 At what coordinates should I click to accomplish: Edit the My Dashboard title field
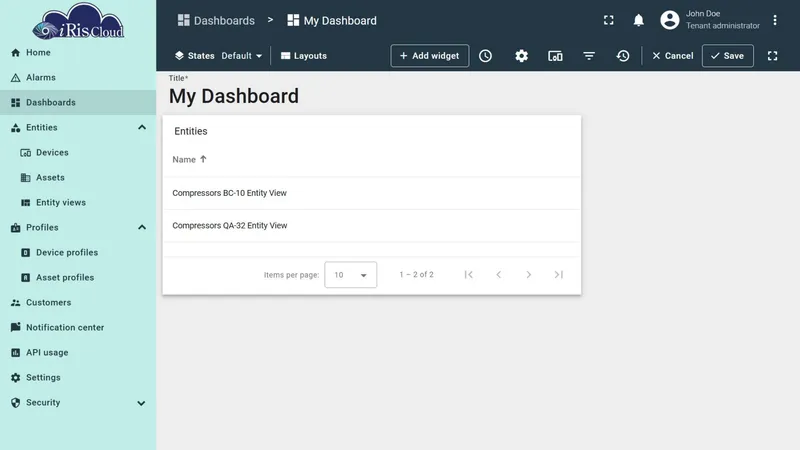234,96
